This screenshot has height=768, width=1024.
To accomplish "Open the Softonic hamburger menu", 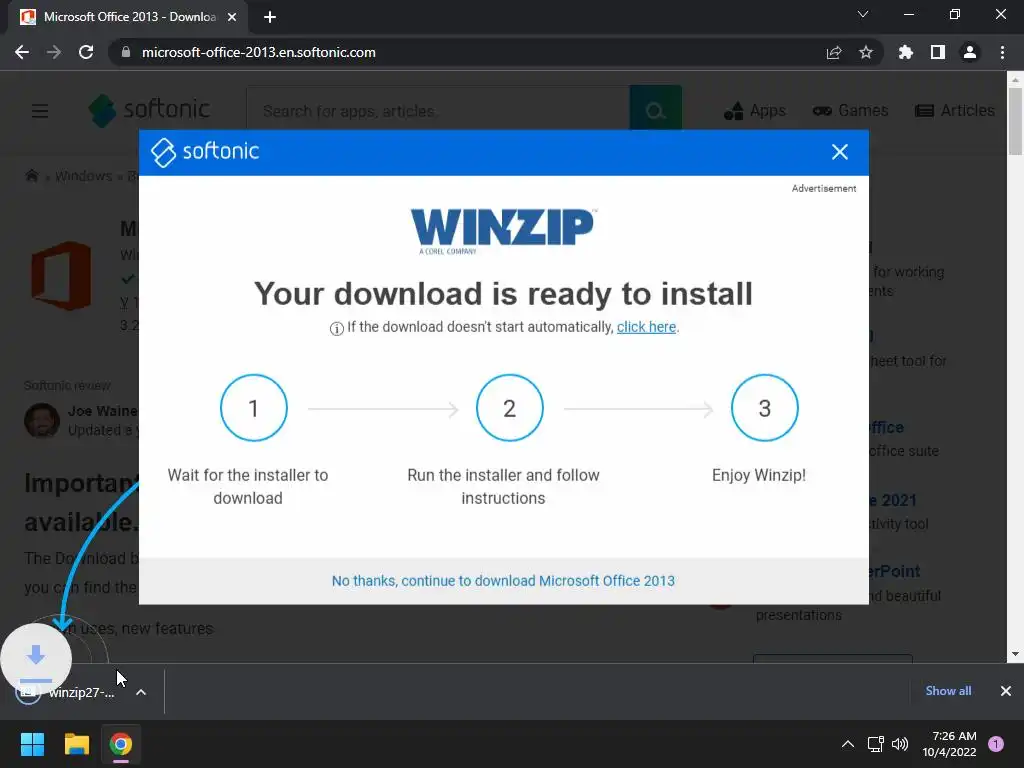I will (40, 111).
